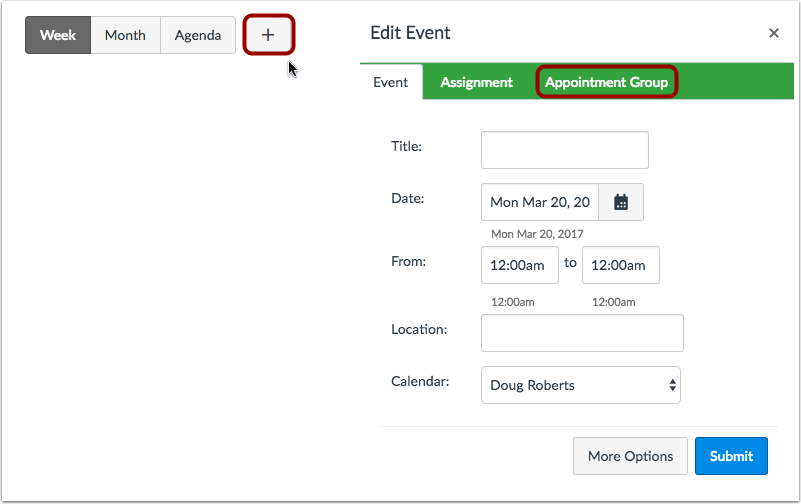The width and height of the screenshot is (801, 504).
Task: Click the Edit Event dialog title
Action: [410, 33]
